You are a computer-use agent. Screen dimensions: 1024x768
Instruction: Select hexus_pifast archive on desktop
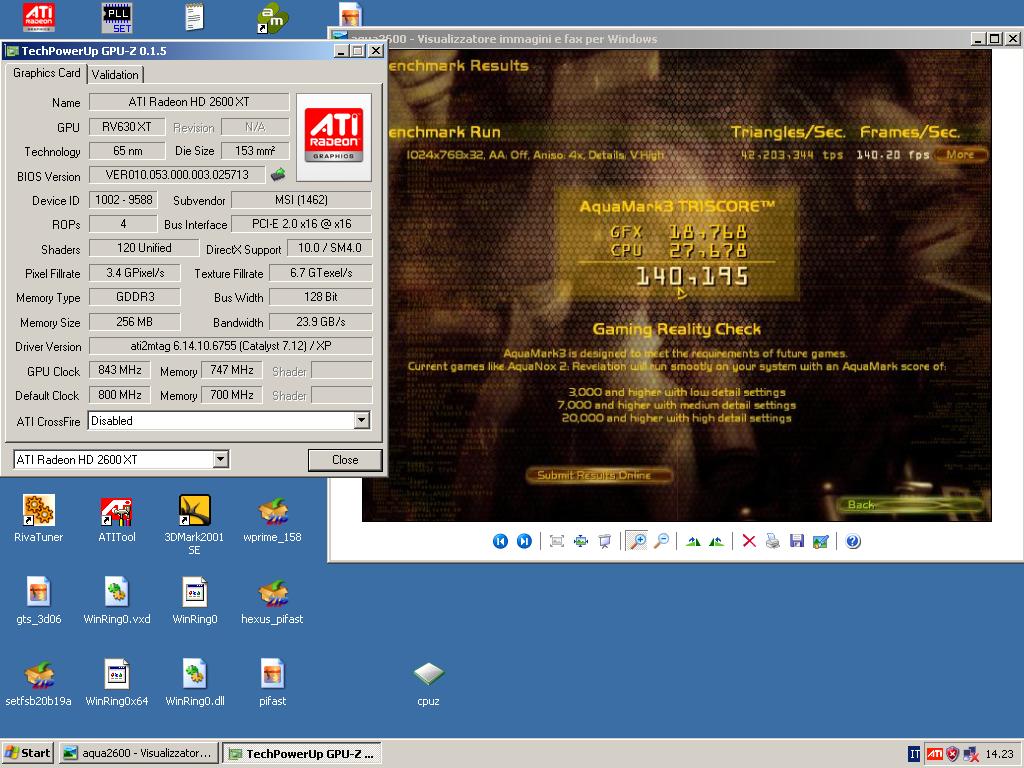point(272,601)
